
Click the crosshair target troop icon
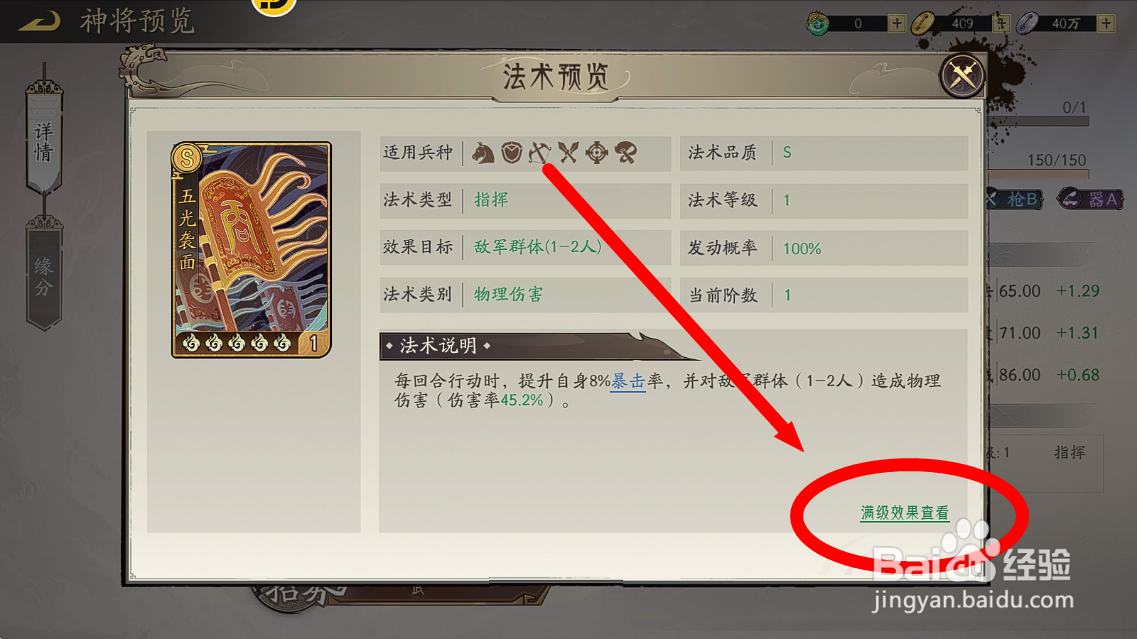point(597,152)
